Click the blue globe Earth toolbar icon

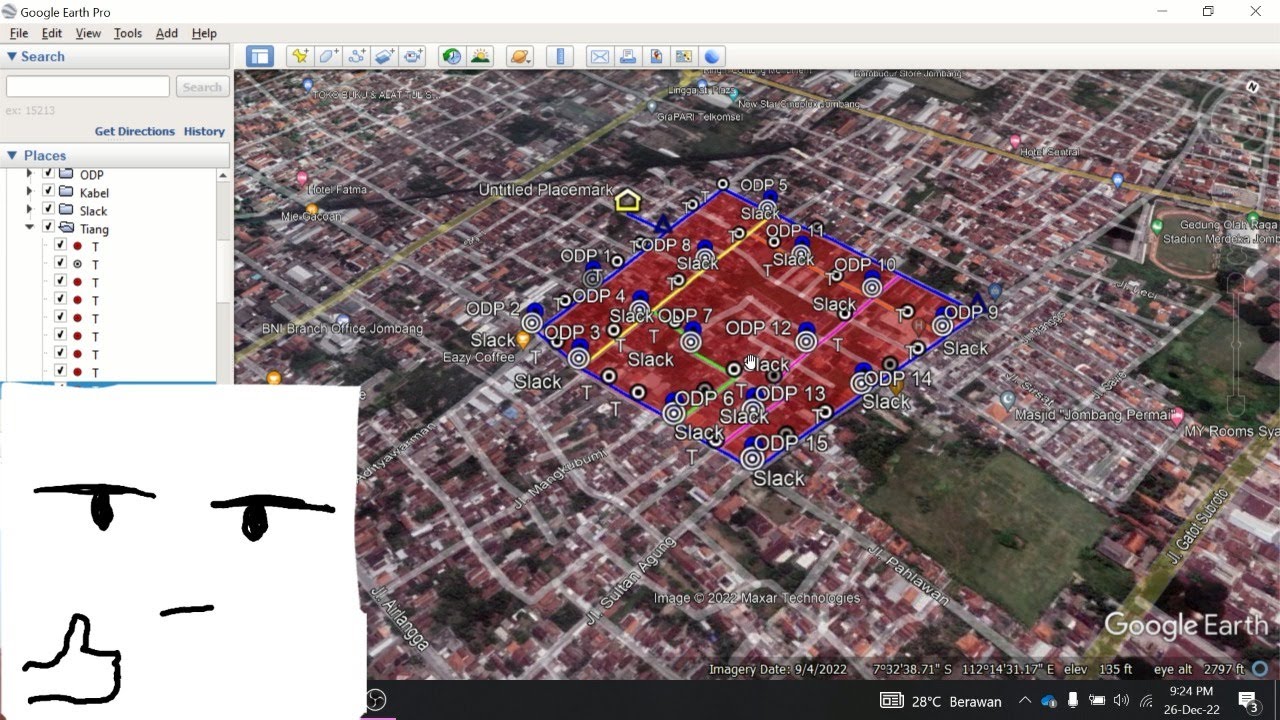point(712,57)
